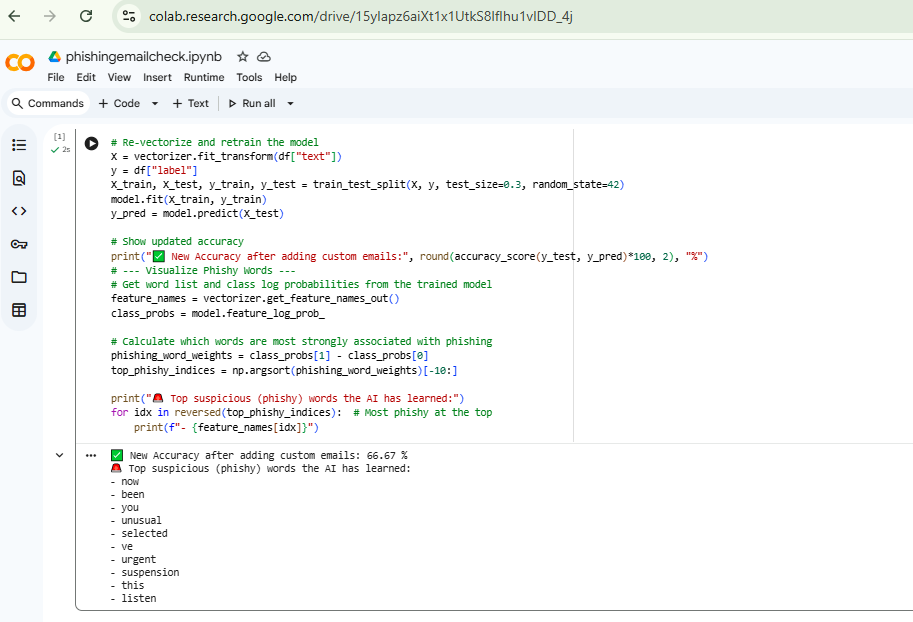
Task: Open the Files panel in the sidebar
Action: [x=18, y=277]
